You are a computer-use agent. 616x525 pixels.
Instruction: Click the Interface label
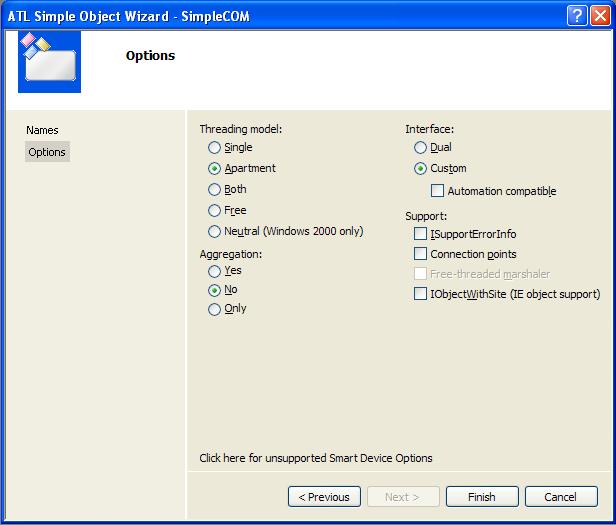pyautogui.click(x=429, y=129)
